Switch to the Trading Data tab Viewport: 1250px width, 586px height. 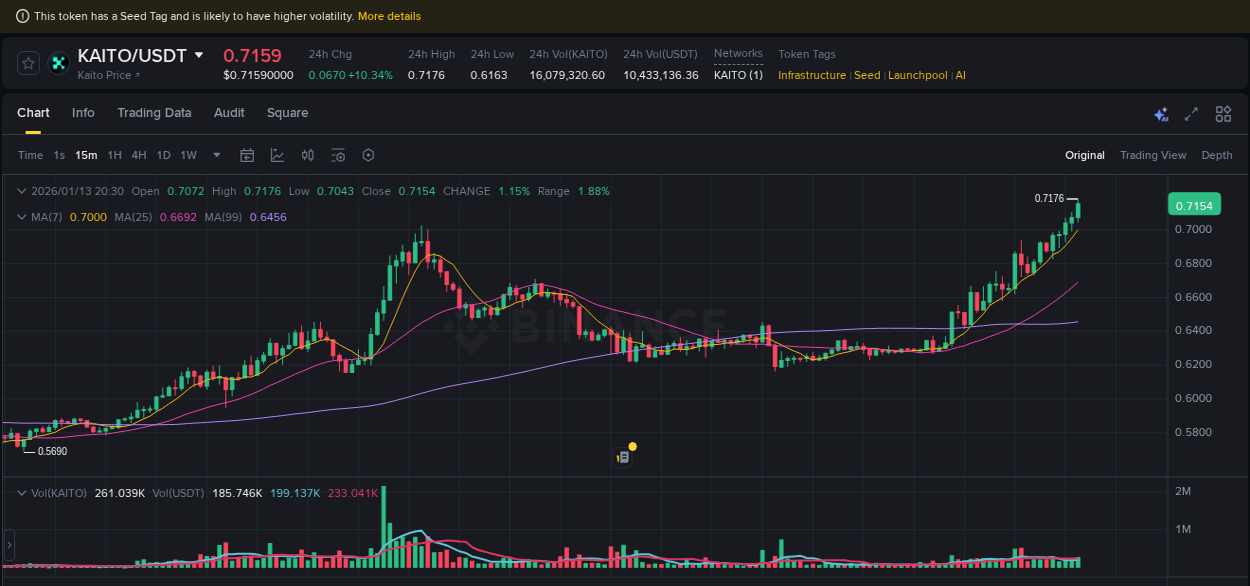(x=154, y=113)
